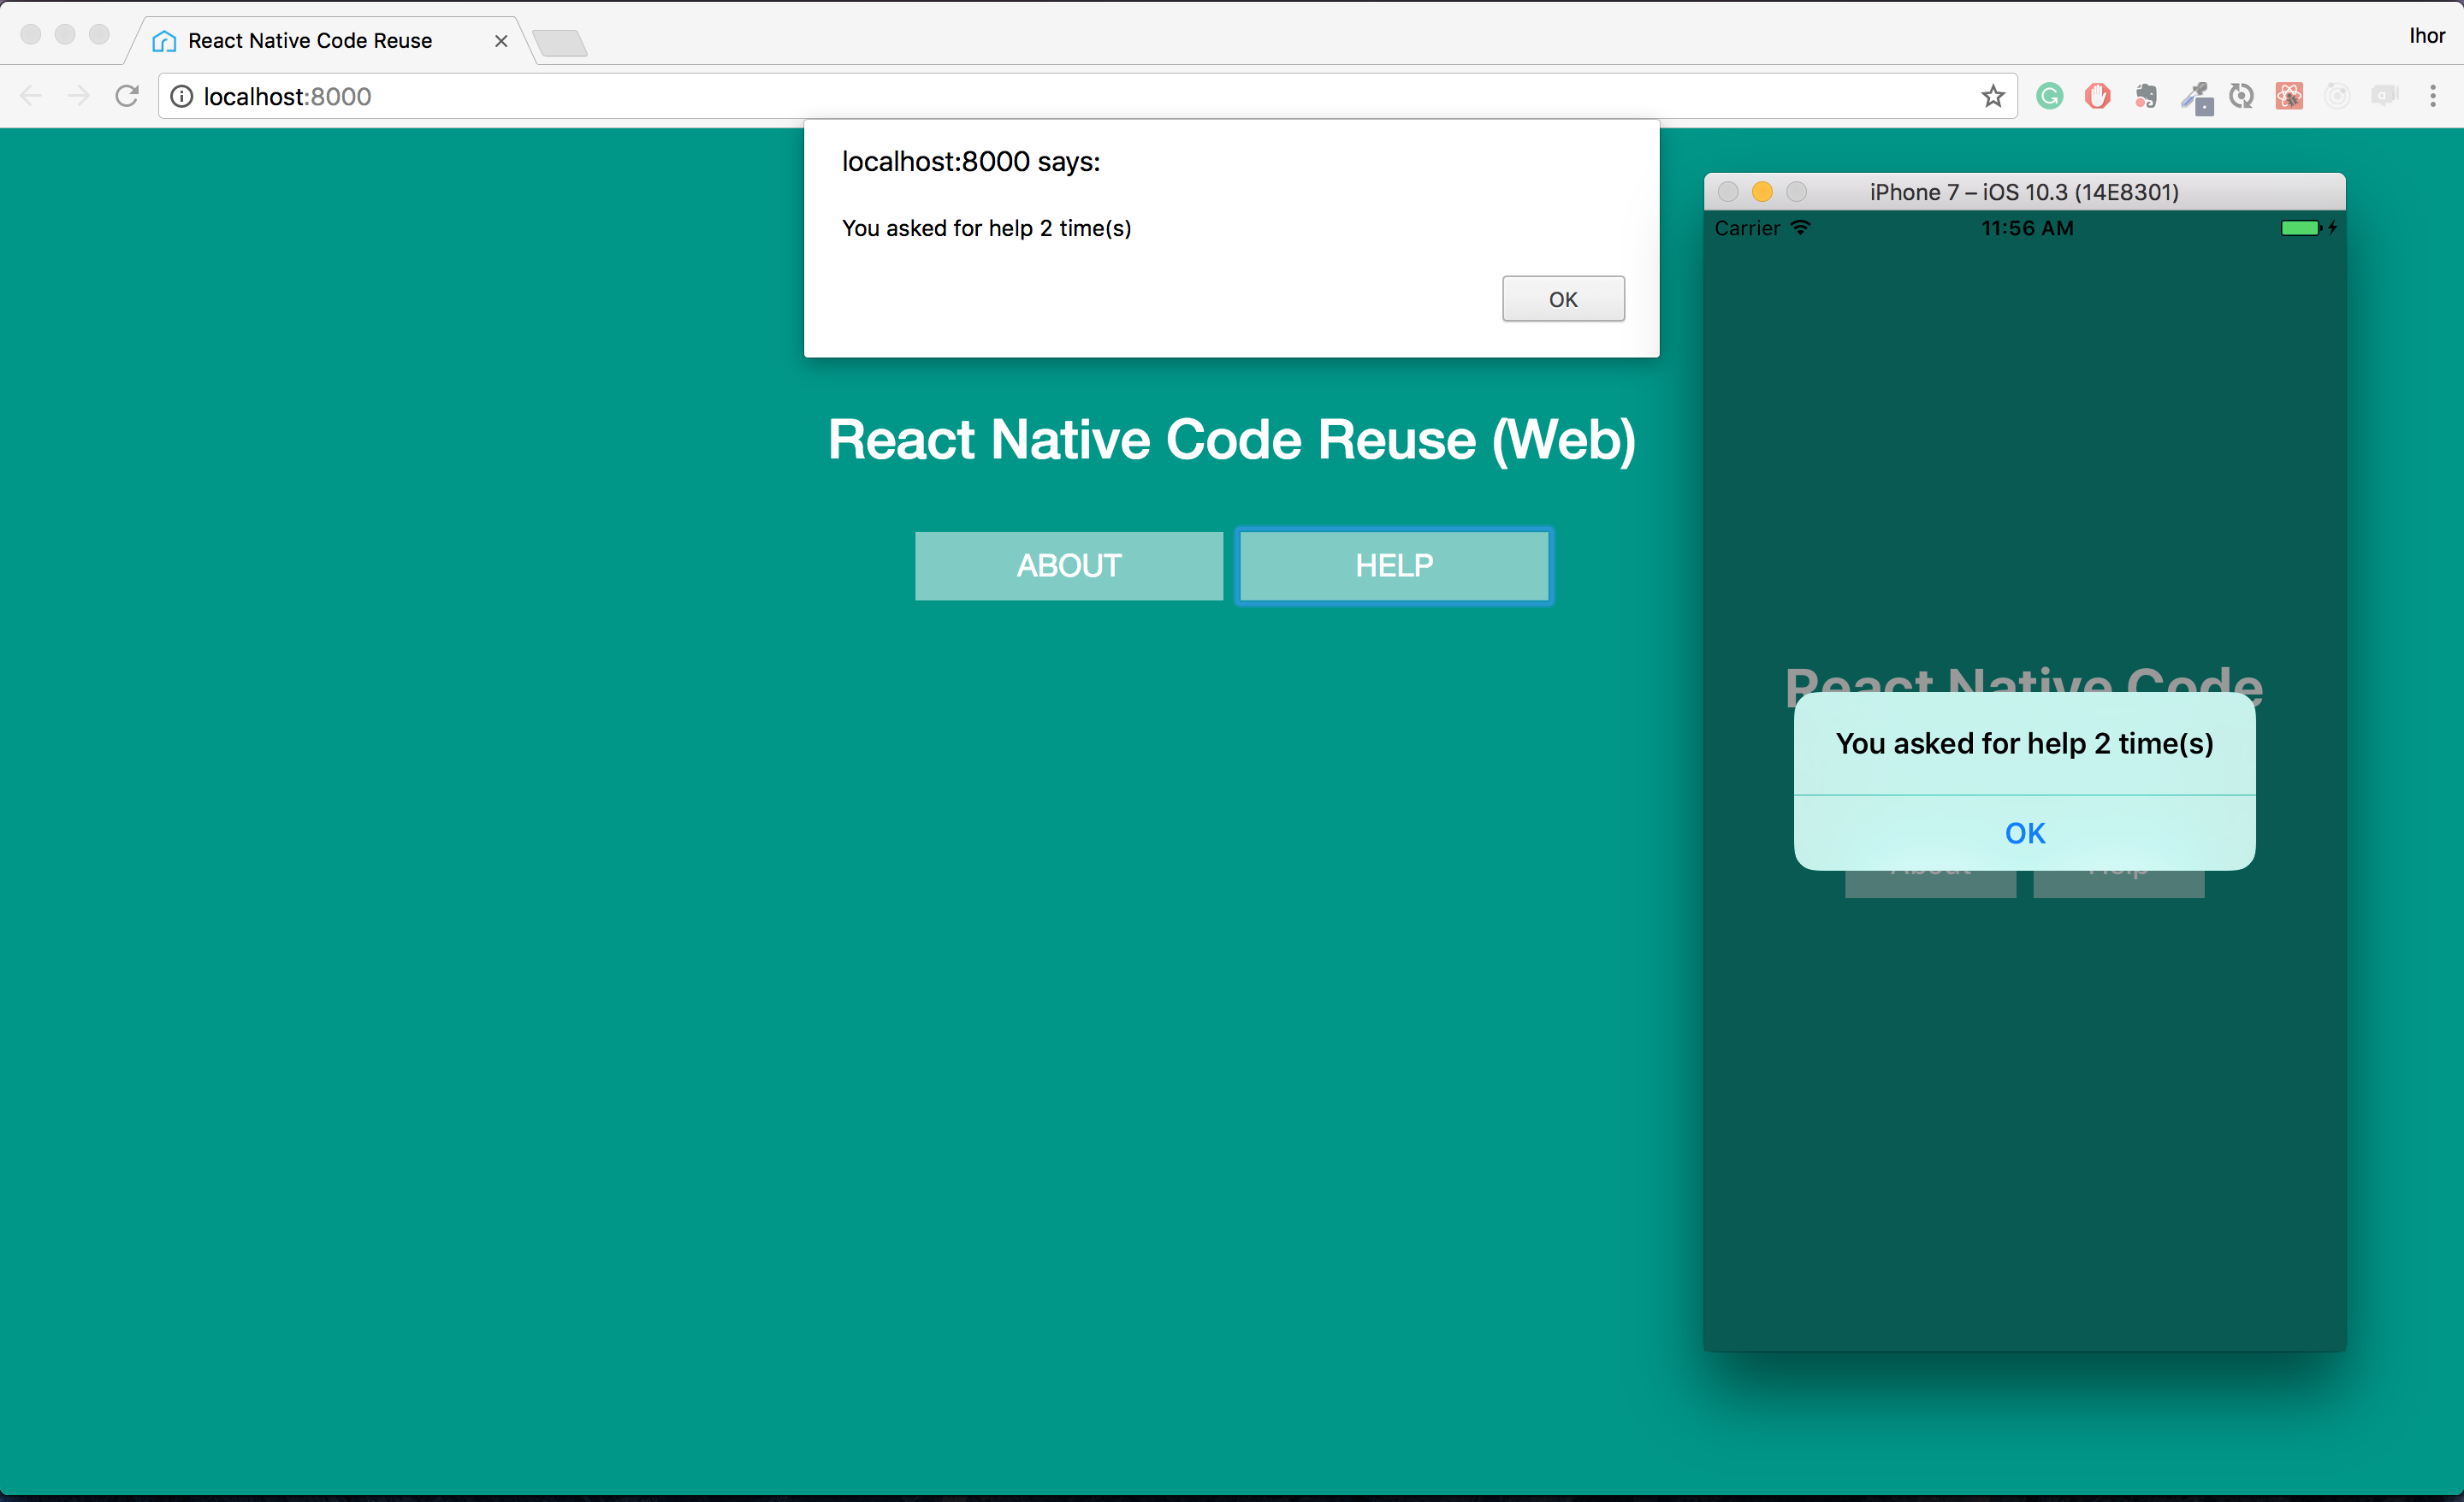Open the React developer tools extension
This screenshot has width=2464, height=1502.
[x=2289, y=96]
